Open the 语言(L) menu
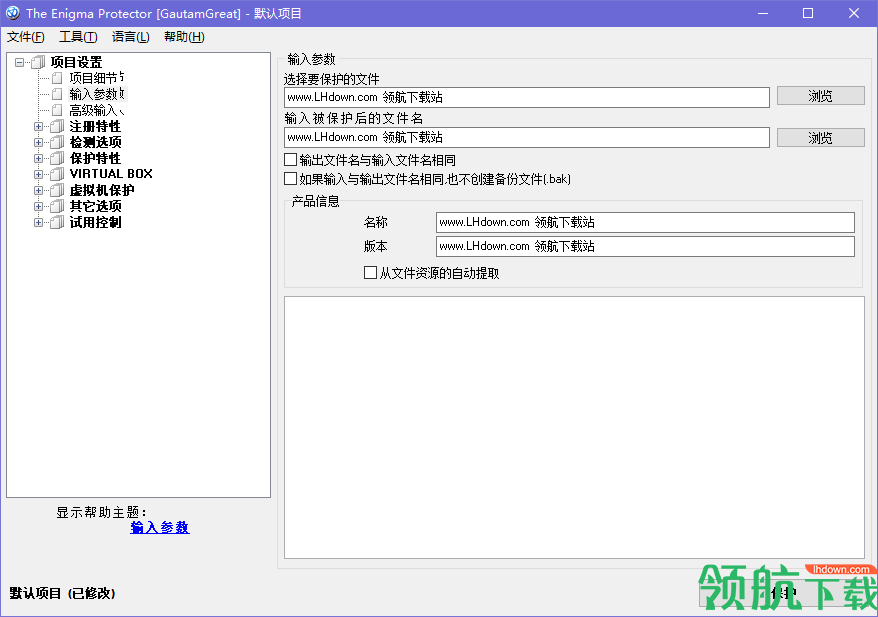 (130, 37)
